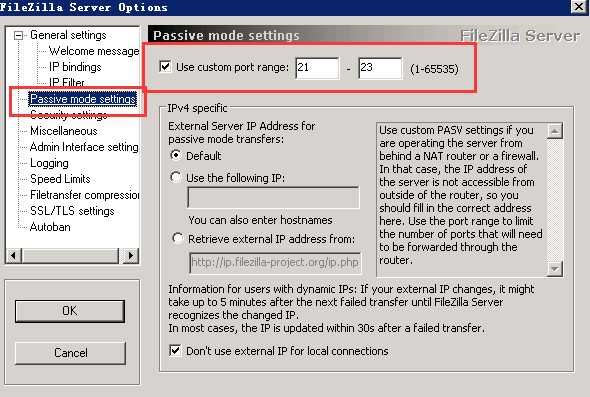The width and height of the screenshot is (590, 397).
Task: Select Use the following IP option
Action: click(176, 177)
